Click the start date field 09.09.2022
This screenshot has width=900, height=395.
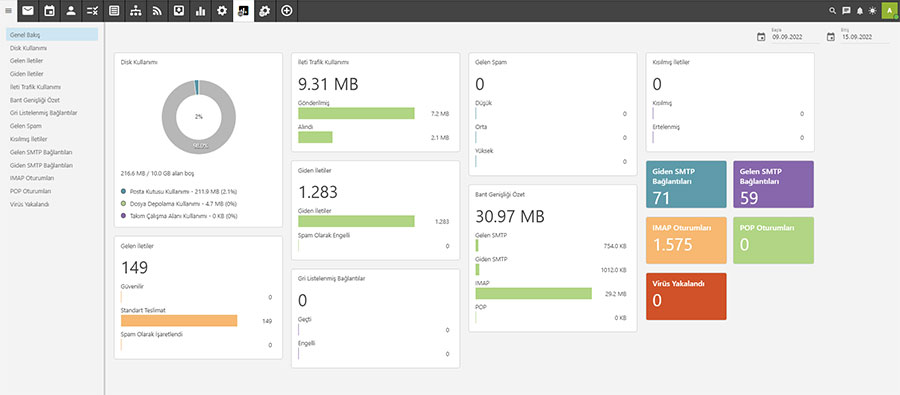click(796, 37)
